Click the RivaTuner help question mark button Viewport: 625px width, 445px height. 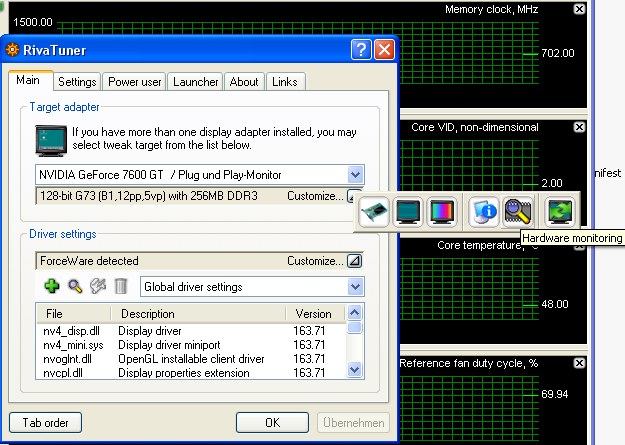(361, 50)
